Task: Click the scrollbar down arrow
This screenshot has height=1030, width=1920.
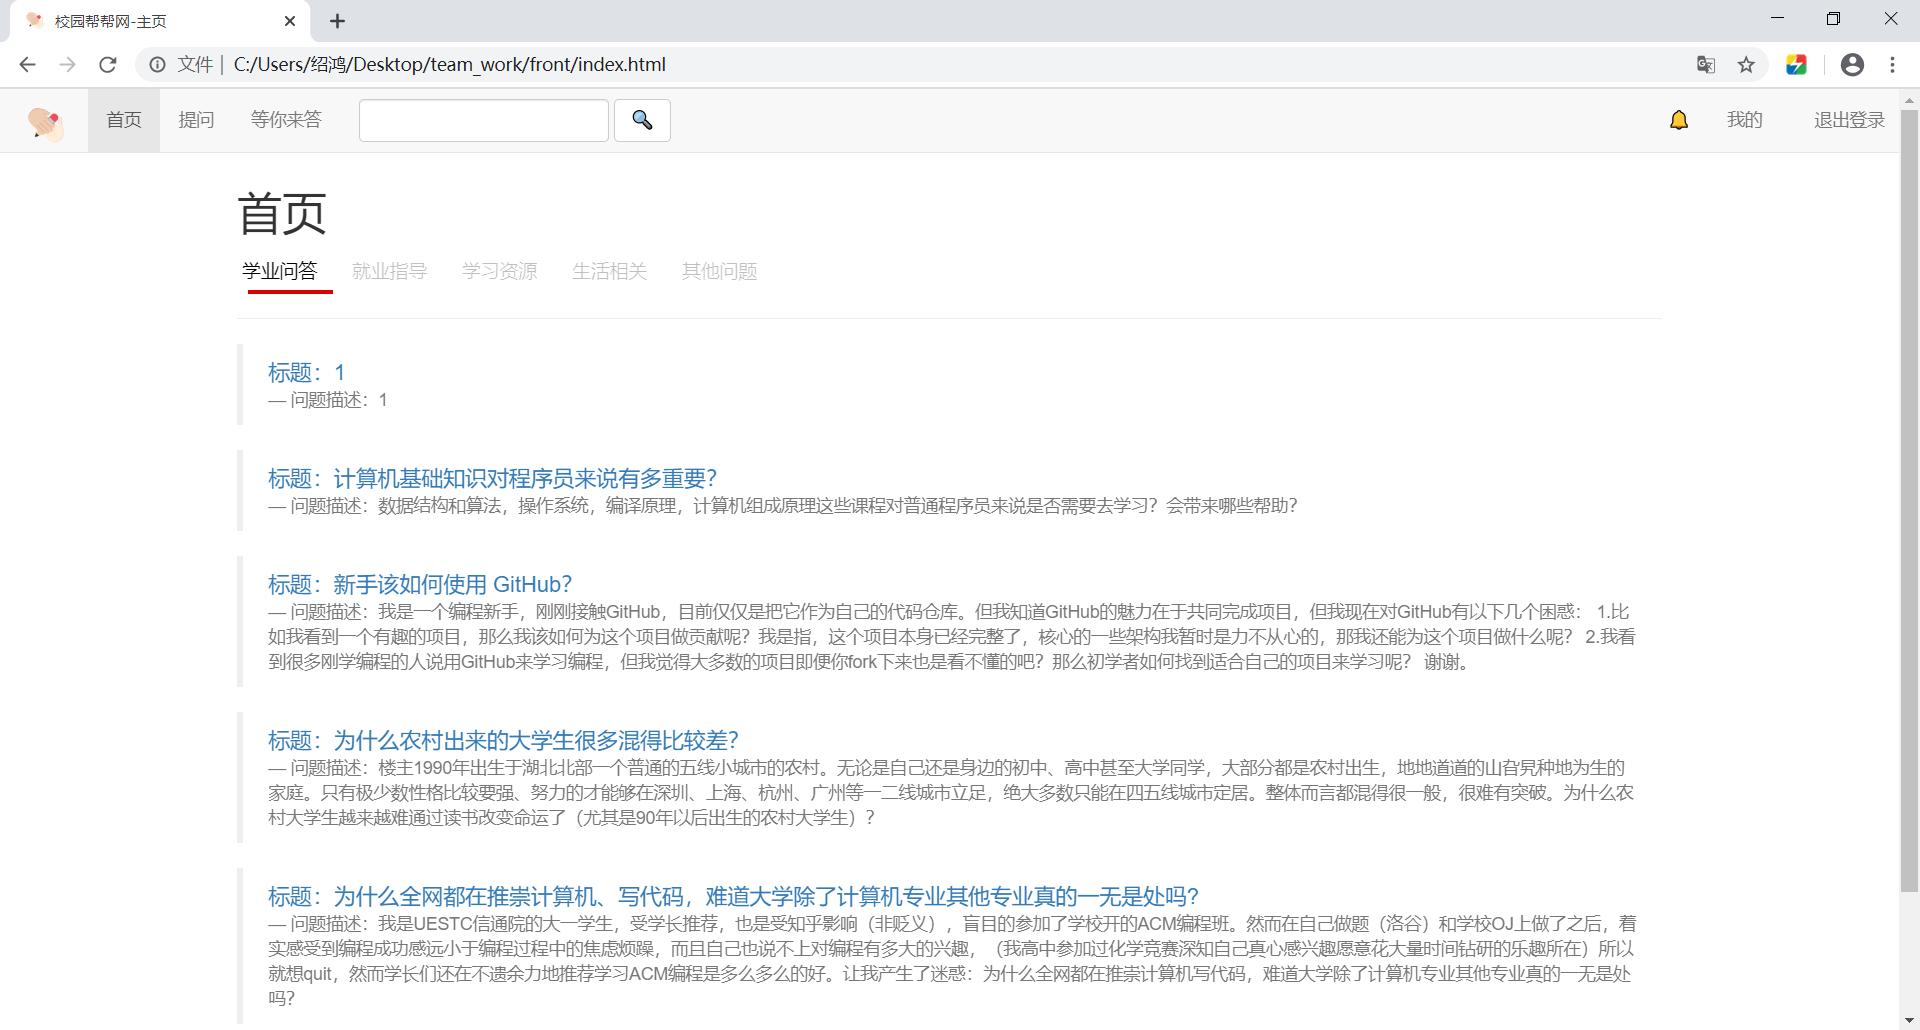Action: click(x=1909, y=1020)
